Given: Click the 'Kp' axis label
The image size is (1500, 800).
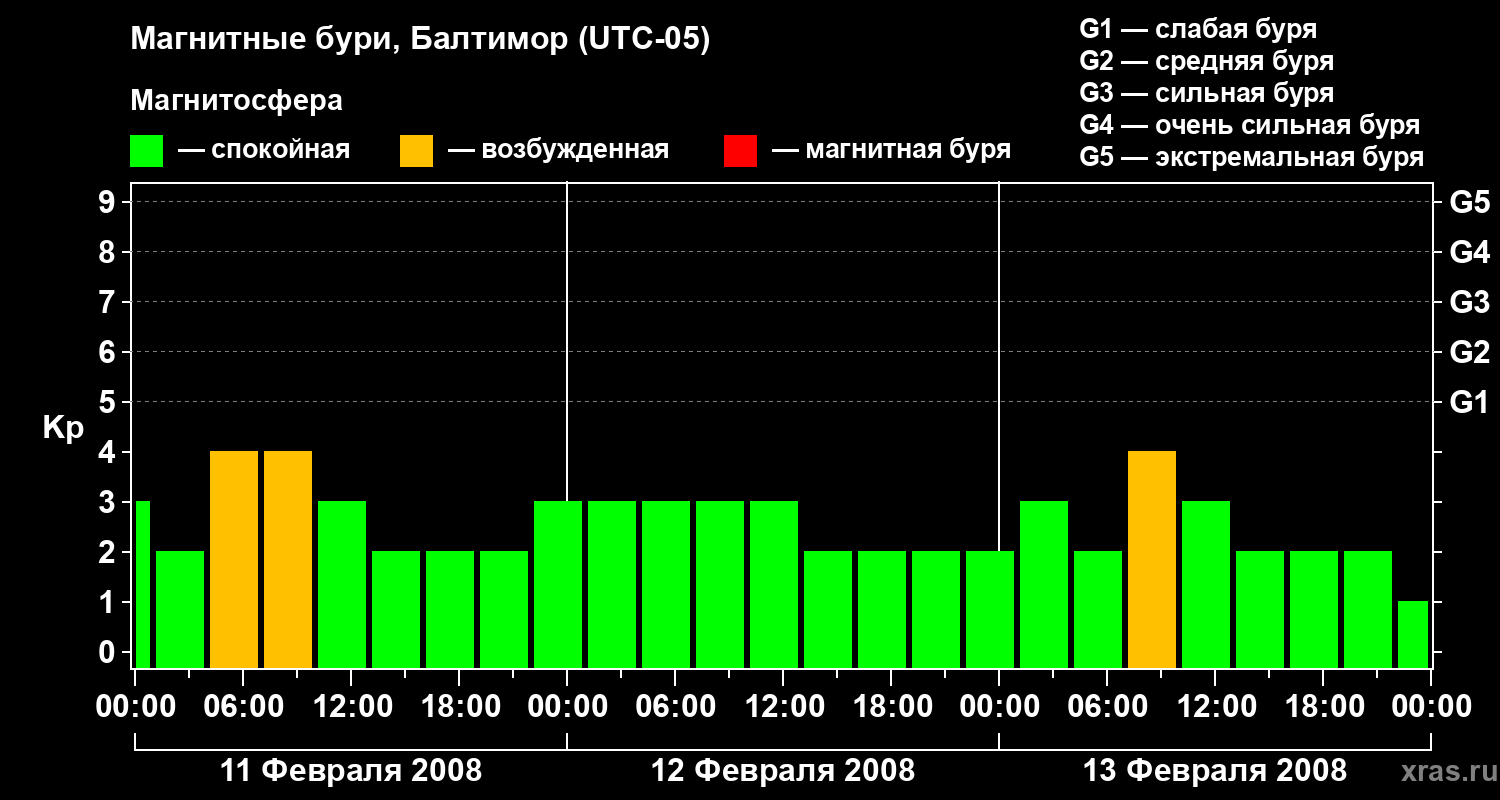Looking at the screenshot, I should click(x=64, y=429).
